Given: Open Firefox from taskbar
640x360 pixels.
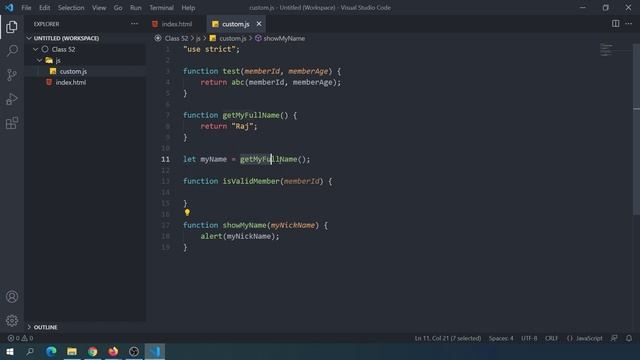Looking at the screenshot, I should 113,351.
